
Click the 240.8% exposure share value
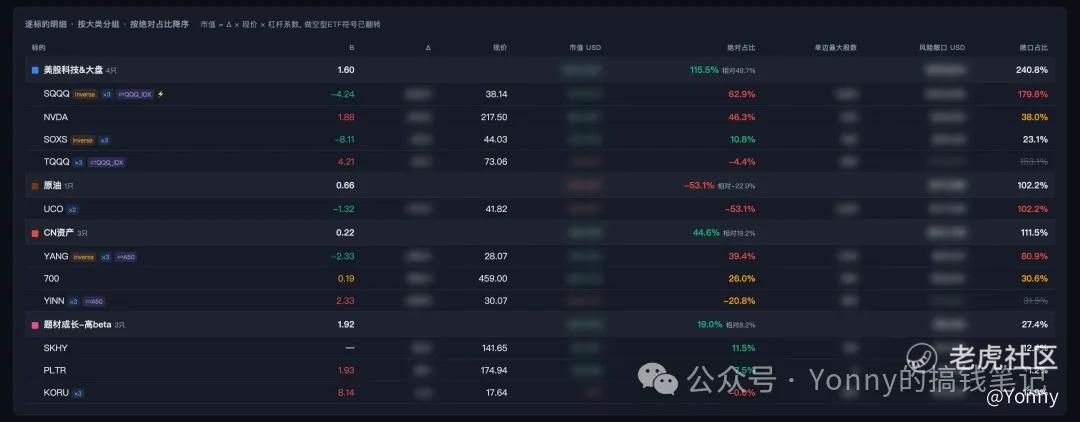pyautogui.click(x=1032, y=70)
